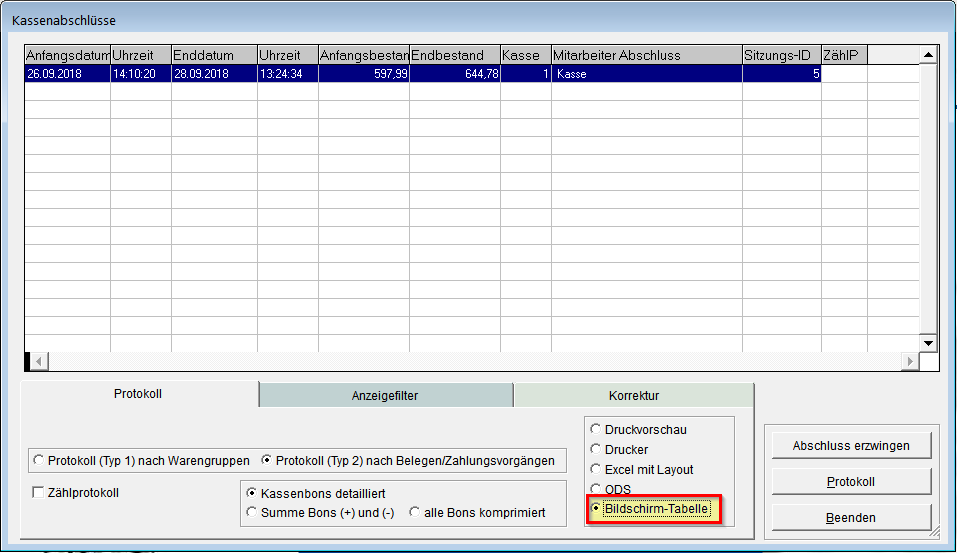Click the Beenden button

point(851,518)
